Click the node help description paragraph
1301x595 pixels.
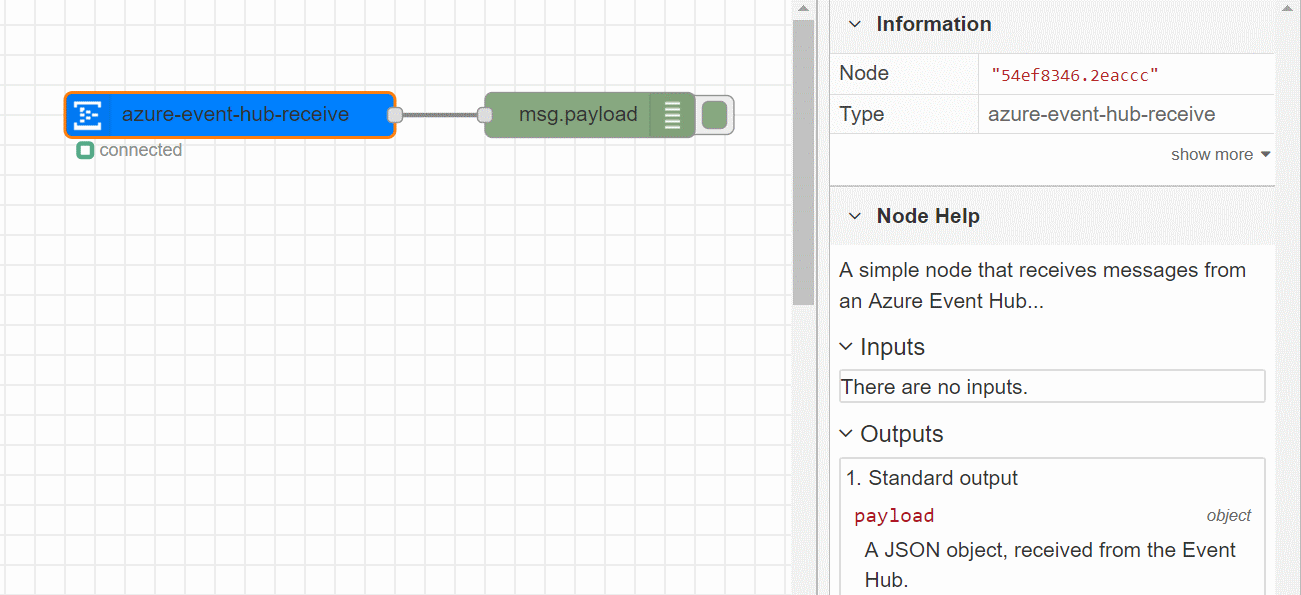(x=1042, y=285)
